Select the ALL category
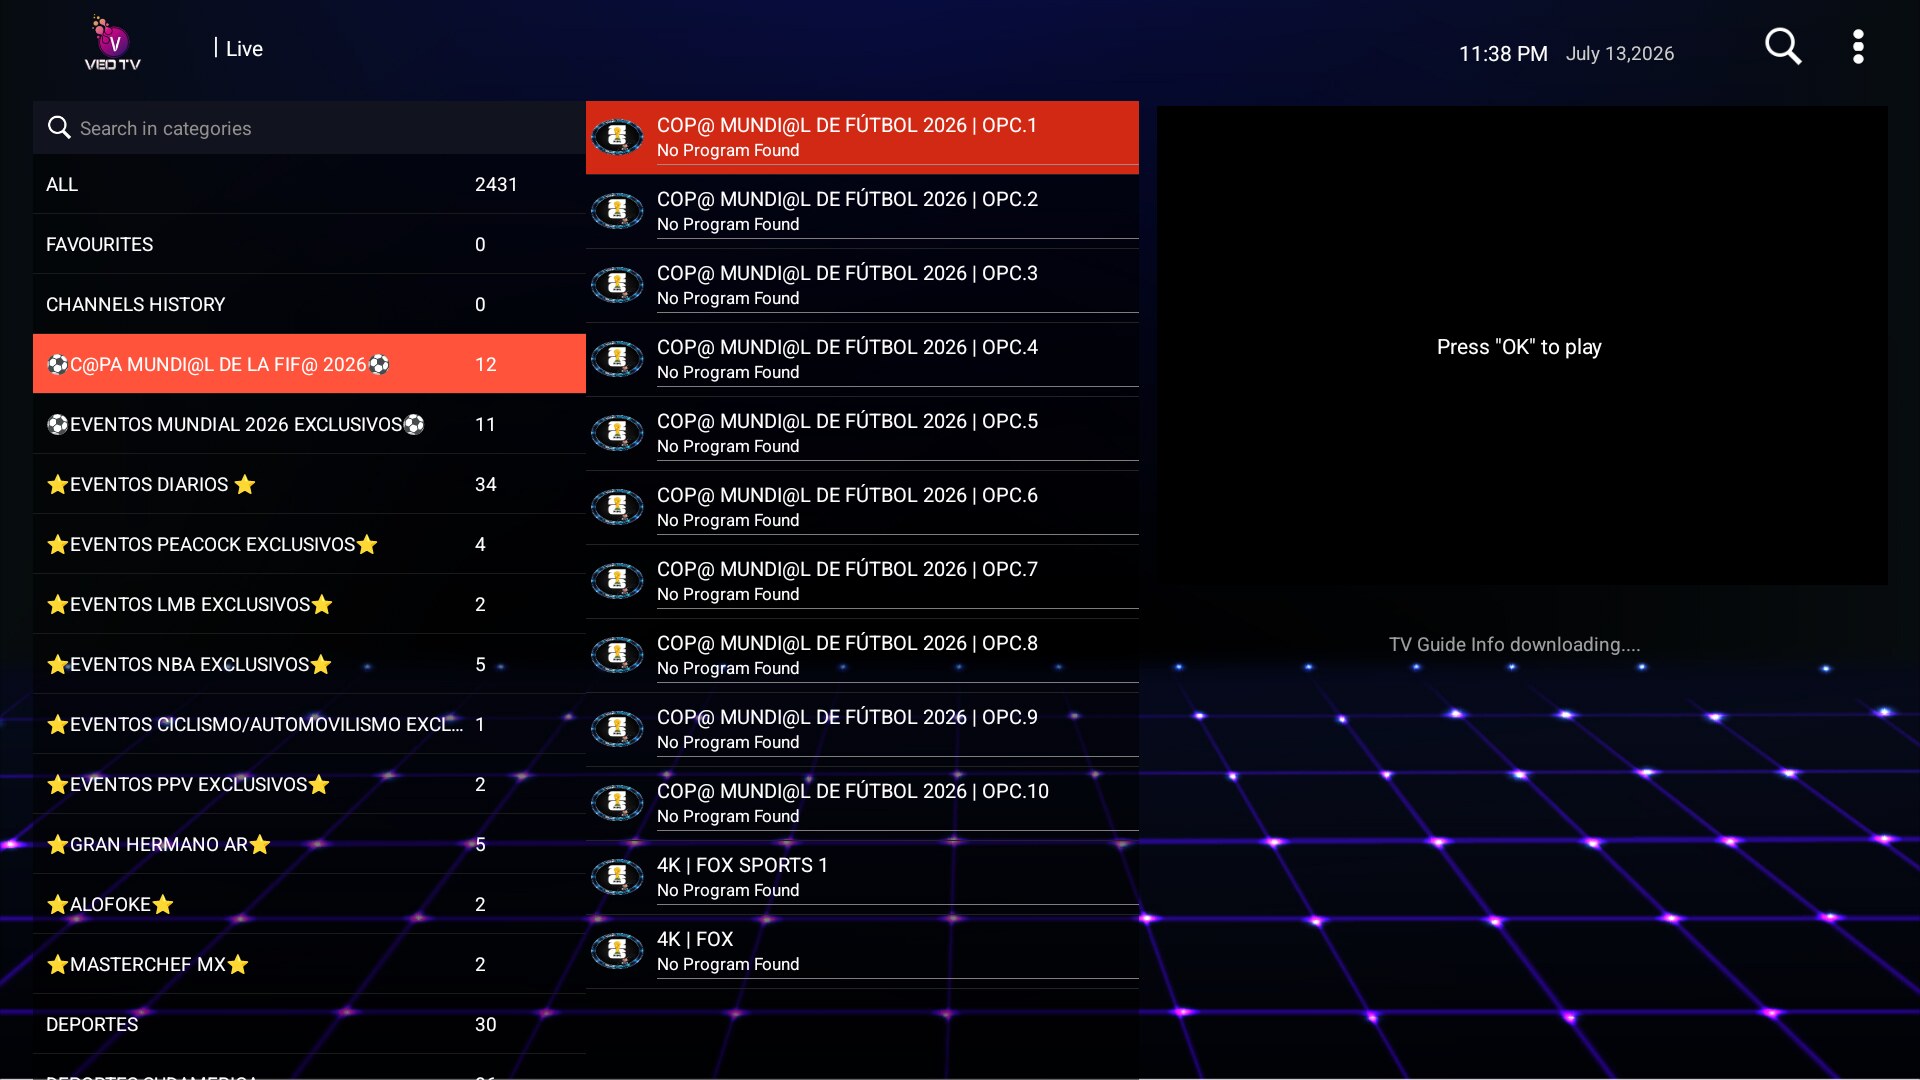This screenshot has height=1080, width=1920. click(309, 184)
